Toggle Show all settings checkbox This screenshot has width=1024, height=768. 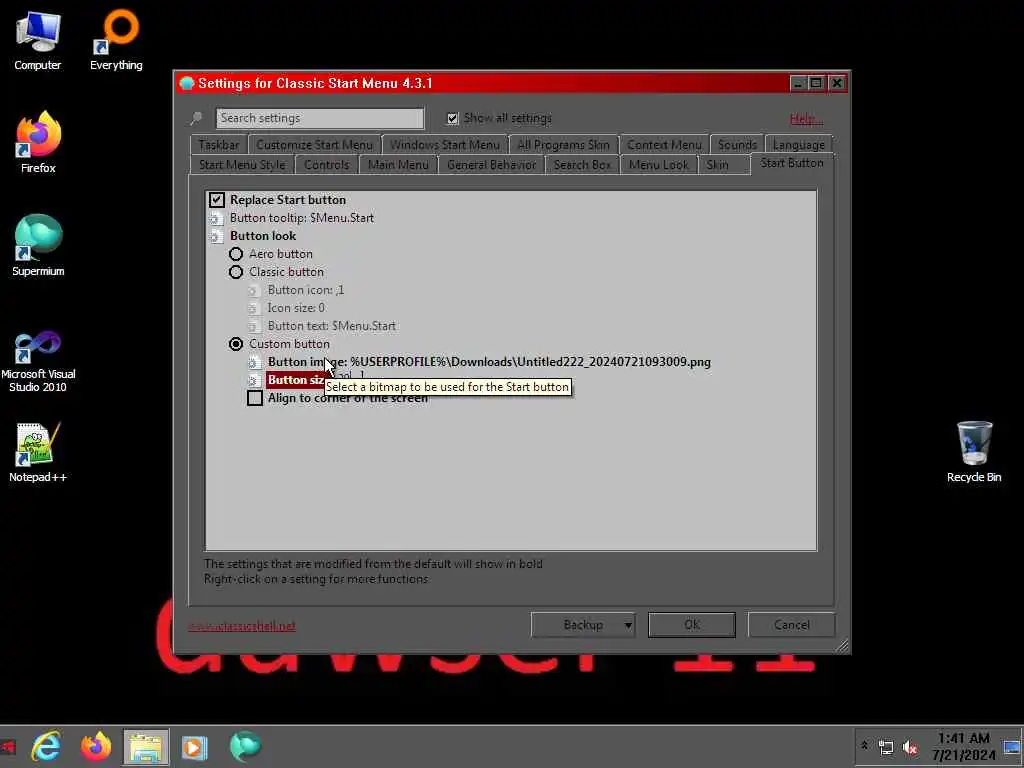(452, 118)
